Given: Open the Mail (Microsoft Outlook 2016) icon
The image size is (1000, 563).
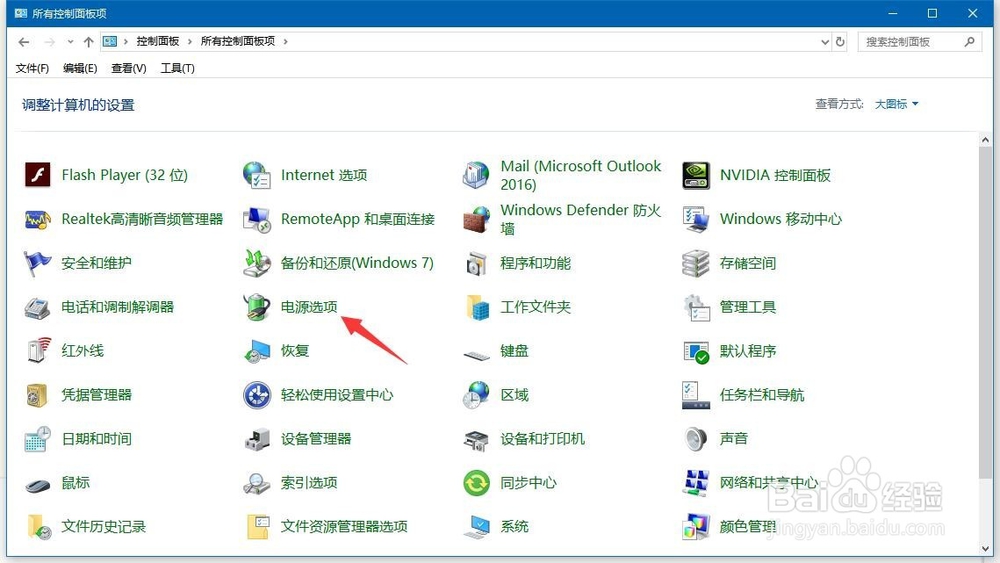Looking at the screenshot, I should click(476, 175).
